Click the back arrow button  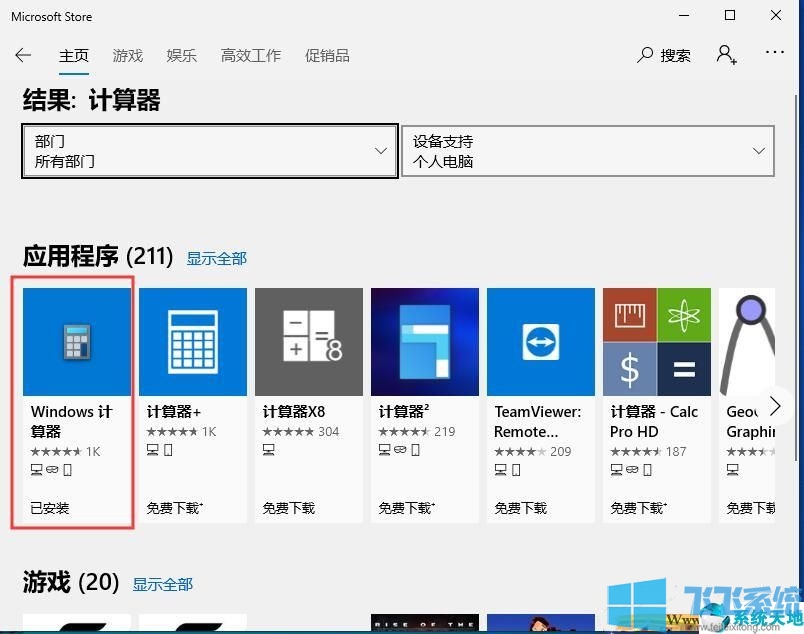tap(23, 55)
